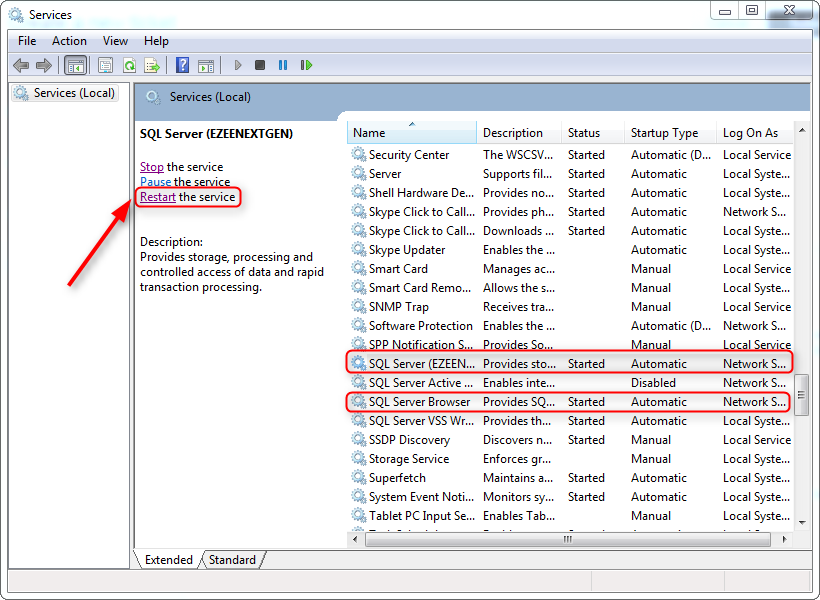The width and height of the screenshot is (820, 600).
Task: Switch to the Standard tab
Action: point(232,560)
